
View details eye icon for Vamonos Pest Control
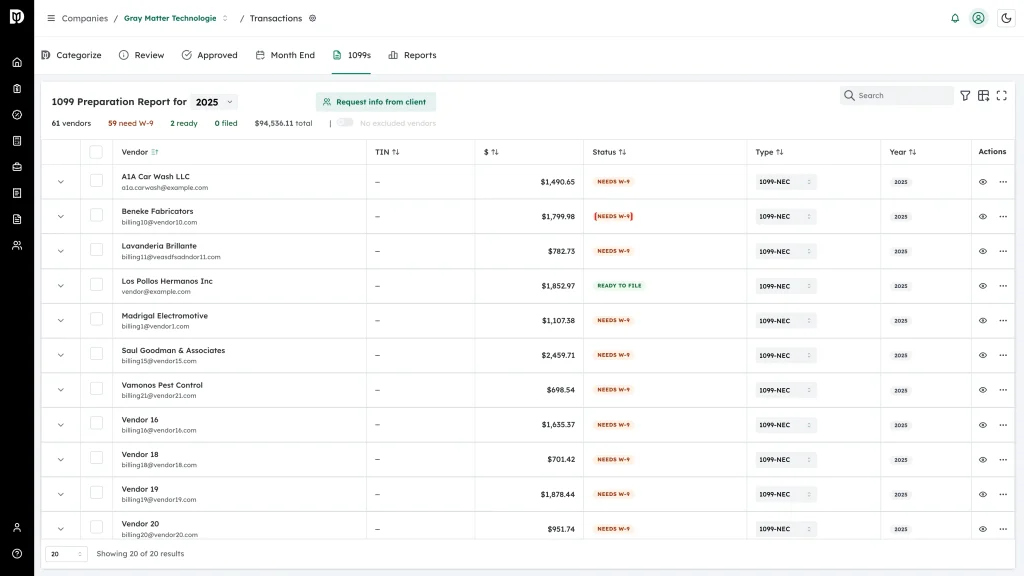(983, 390)
